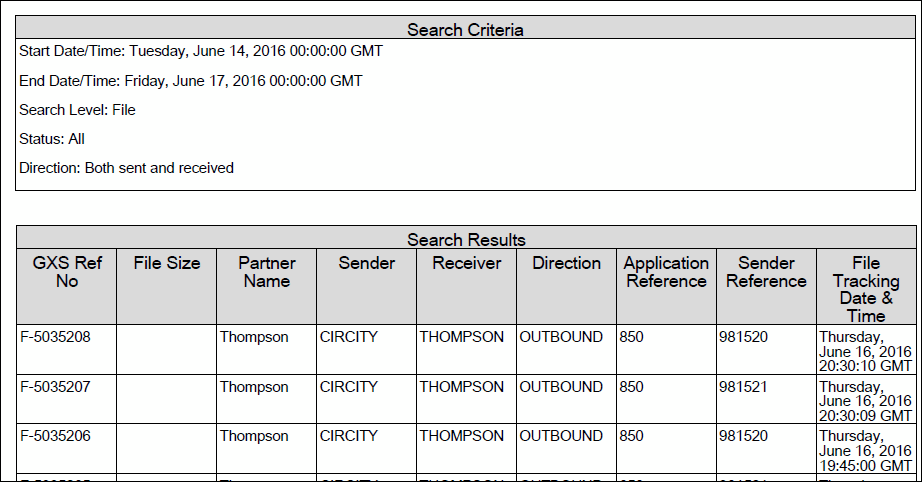922x482 pixels.
Task: Open file reference F-5035207
Action: click(x=55, y=386)
